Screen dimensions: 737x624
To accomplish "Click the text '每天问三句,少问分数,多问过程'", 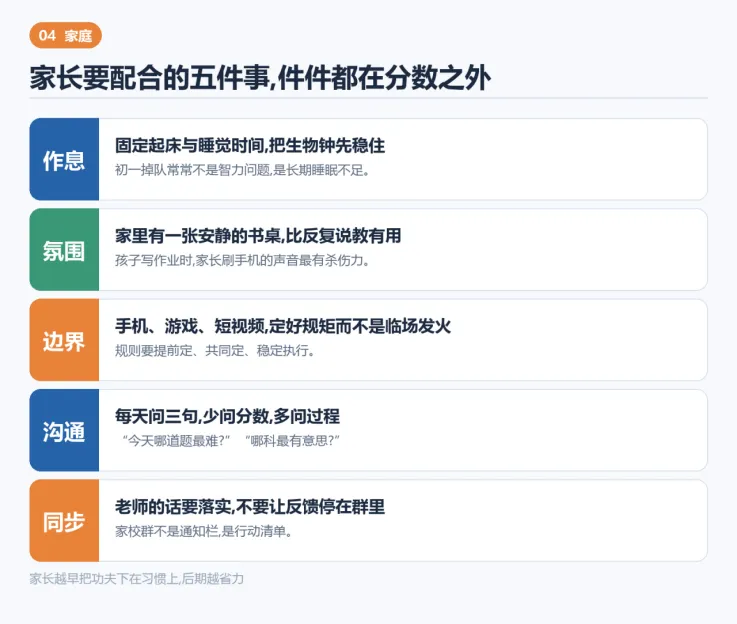I will pyautogui.click(x=227, y=416).
